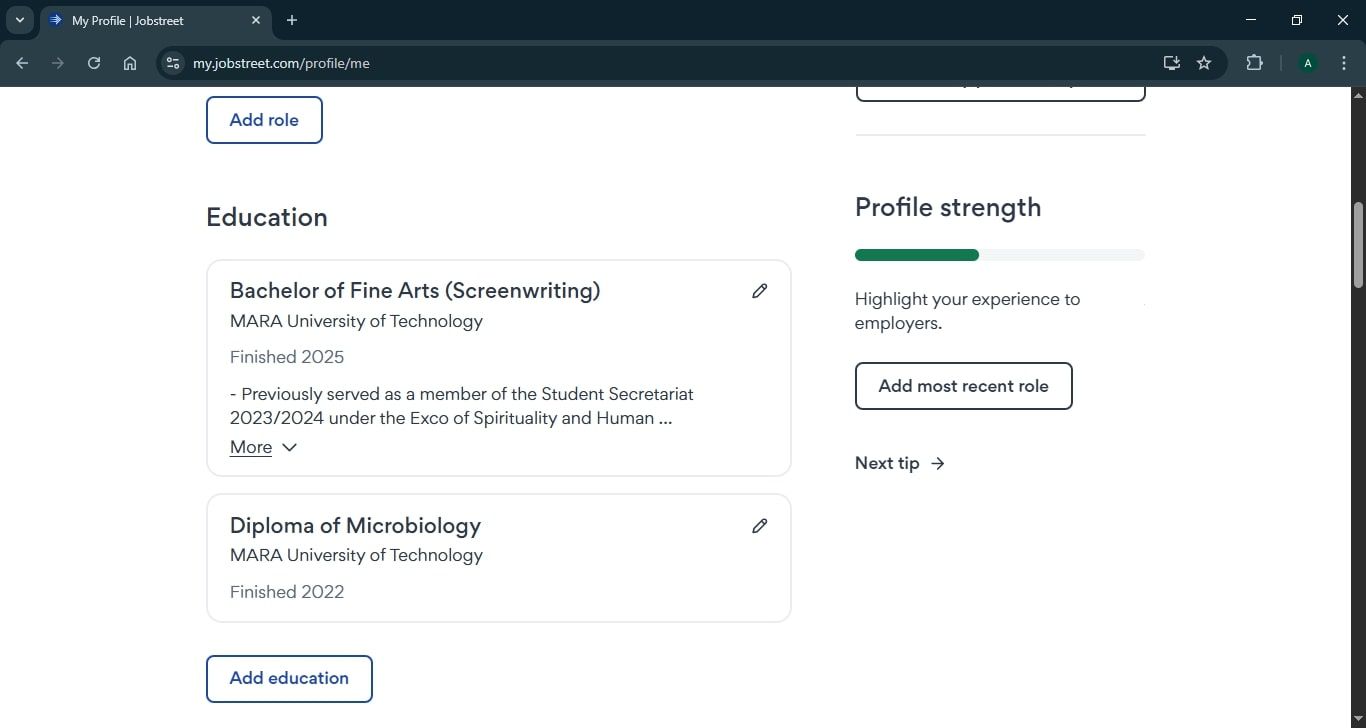Click the forward navigation arrow
This screenshot has width=1366, height=728.
(58, 63)
